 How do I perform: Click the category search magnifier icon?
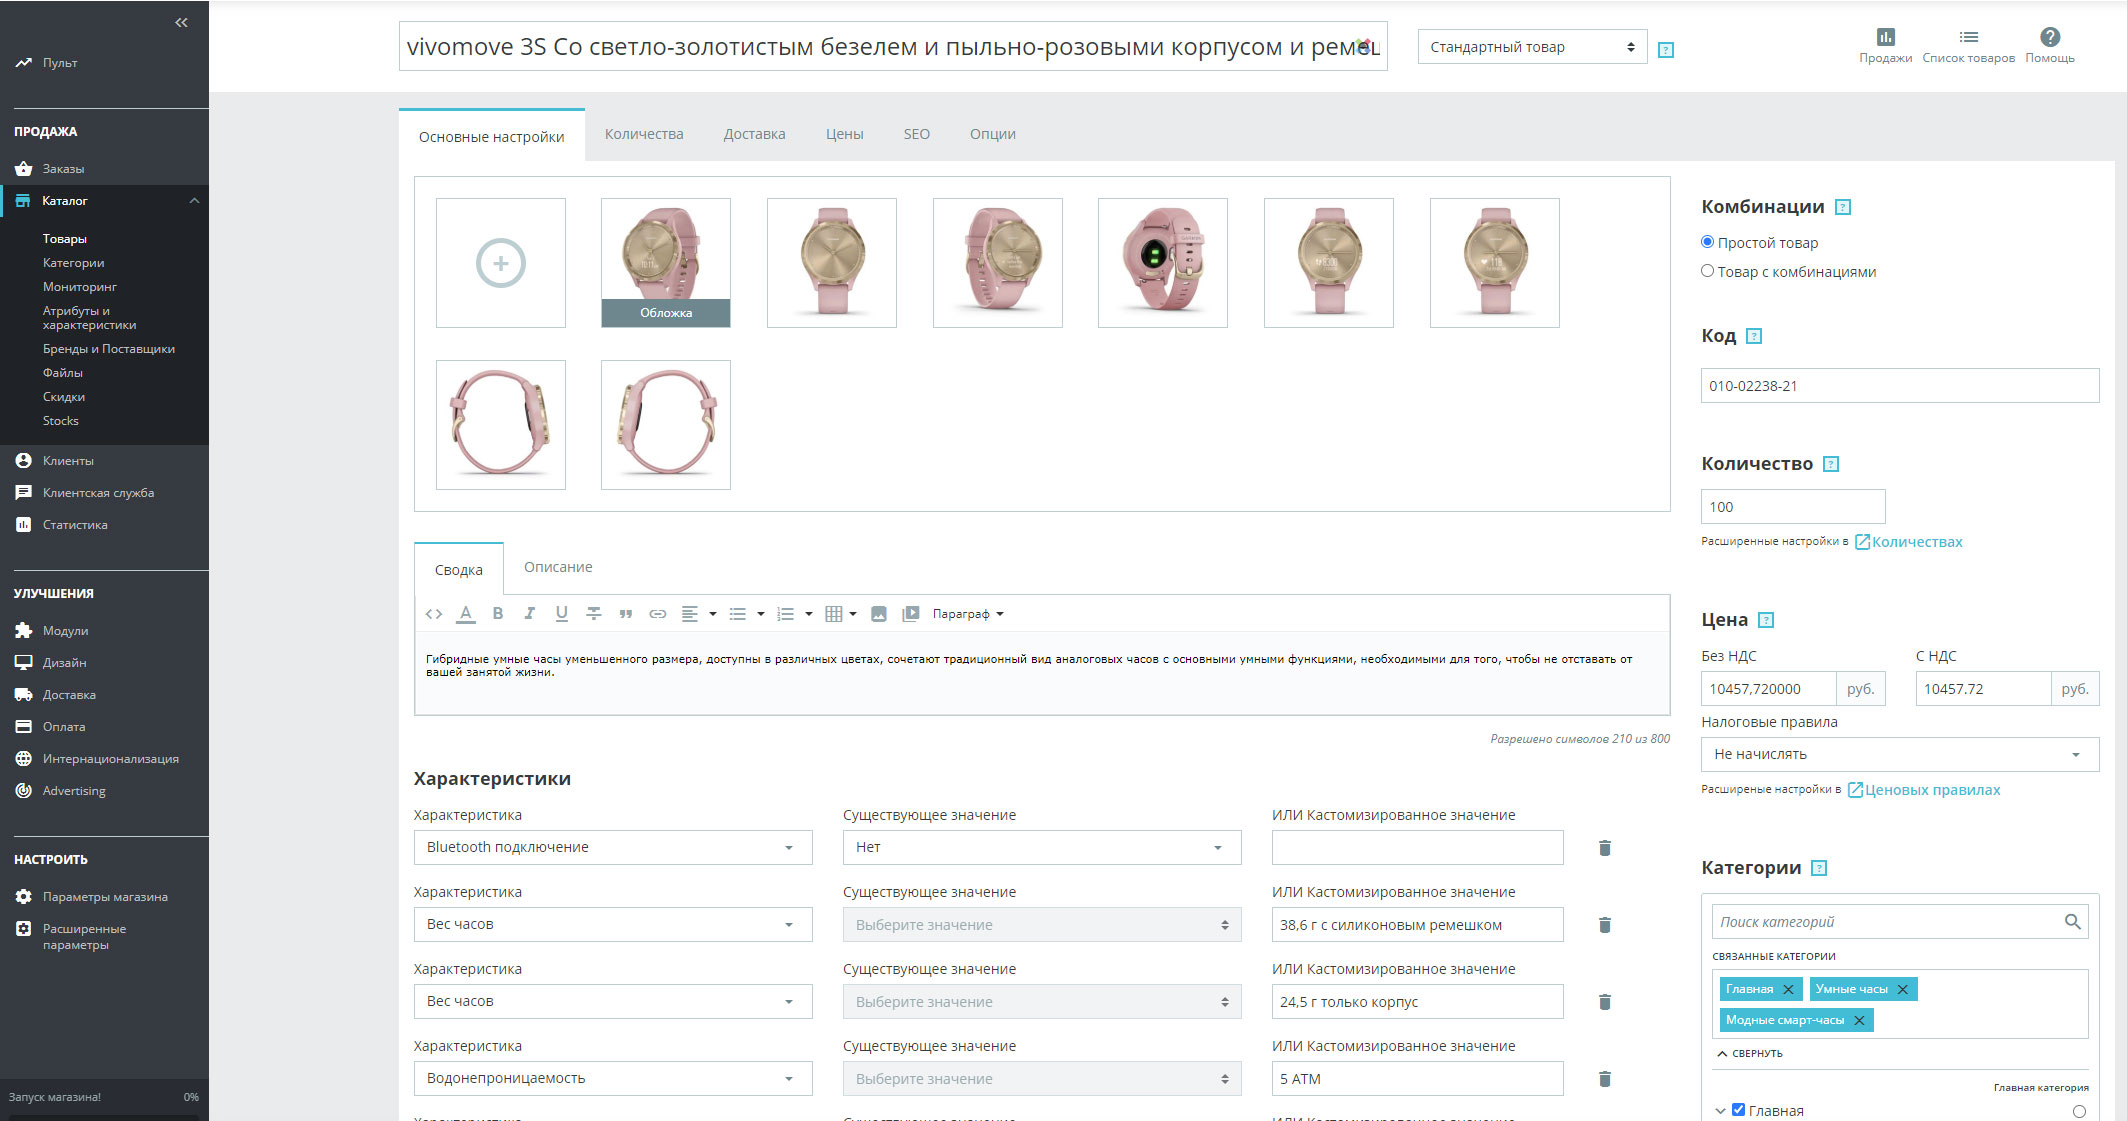(x=2073, y=922)
